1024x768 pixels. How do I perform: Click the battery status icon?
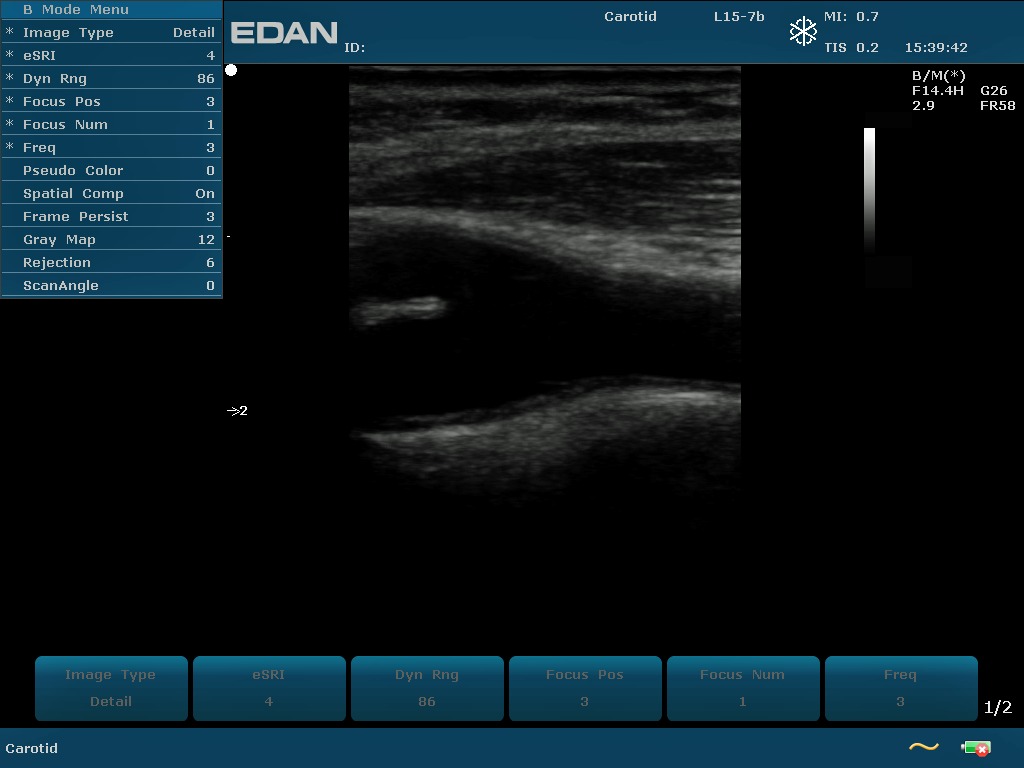pyautogui.click(x=975, y=748)
